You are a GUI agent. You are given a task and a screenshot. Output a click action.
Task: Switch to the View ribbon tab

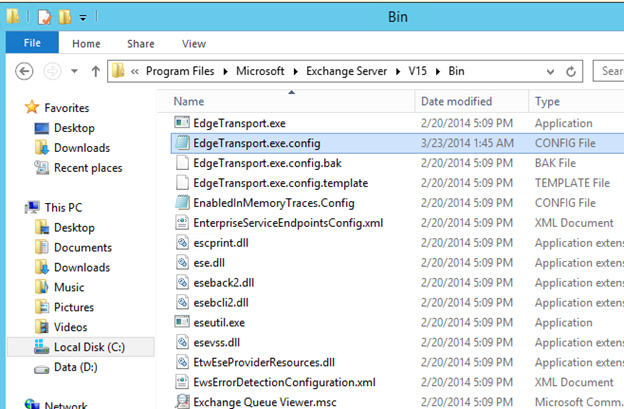click(193, 44)
